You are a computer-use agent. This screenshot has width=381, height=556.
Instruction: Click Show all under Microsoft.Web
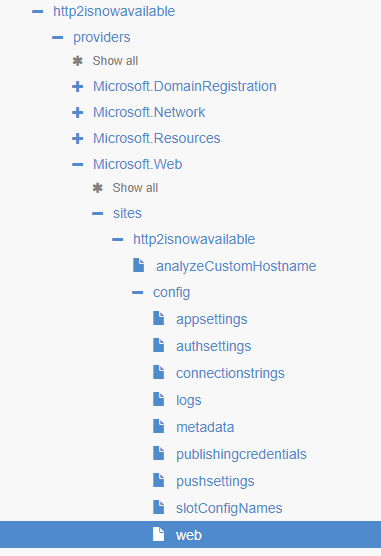[135, 188]
